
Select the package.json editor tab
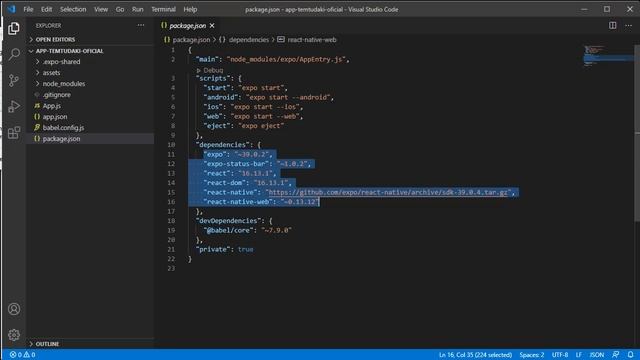click(x=187, y=26)
